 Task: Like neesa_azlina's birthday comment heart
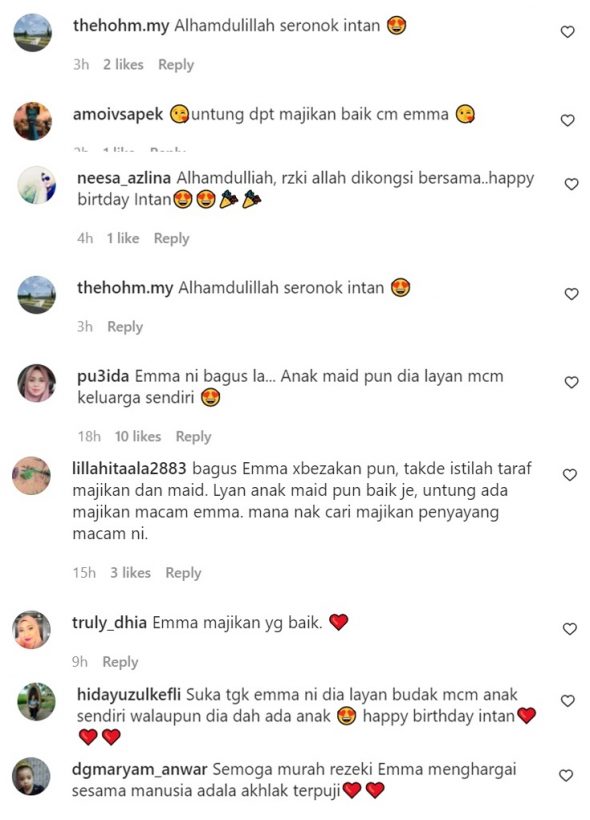[x=571, y=184]
